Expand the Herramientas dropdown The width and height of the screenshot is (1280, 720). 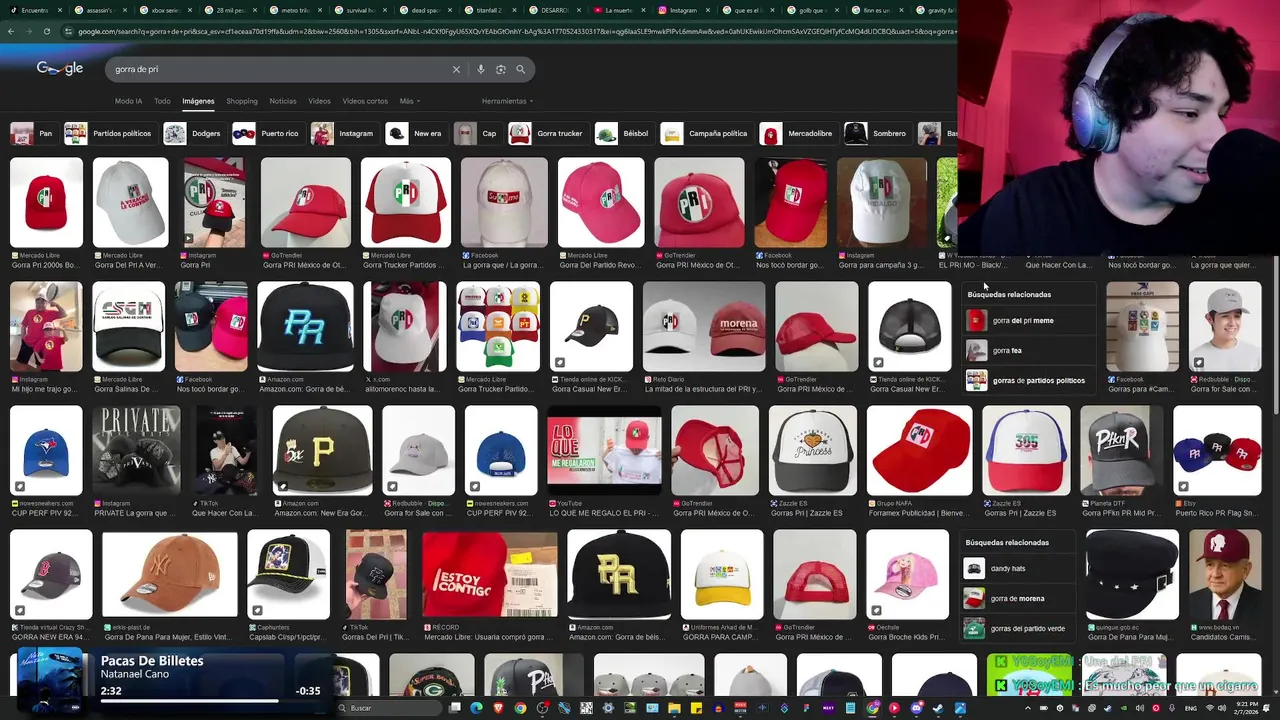[507, 101]
